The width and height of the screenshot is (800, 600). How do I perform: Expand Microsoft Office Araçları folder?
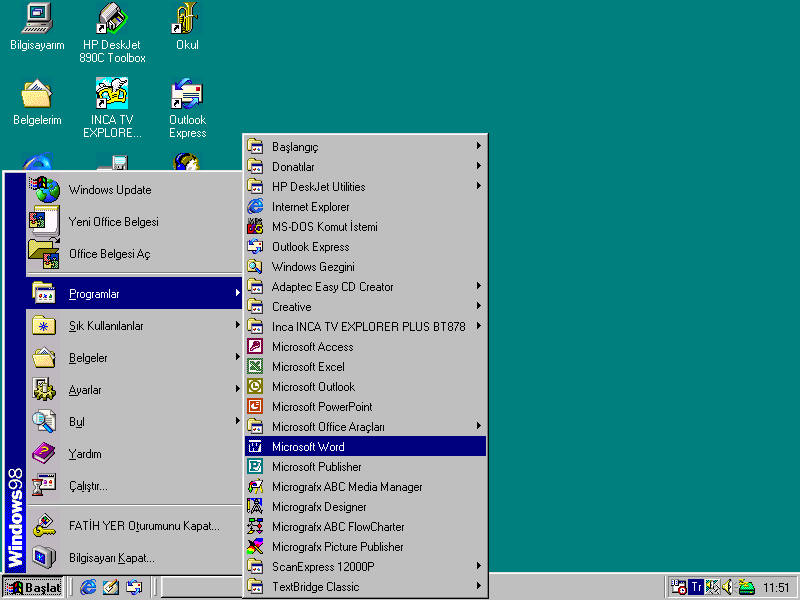coord(365,427)
